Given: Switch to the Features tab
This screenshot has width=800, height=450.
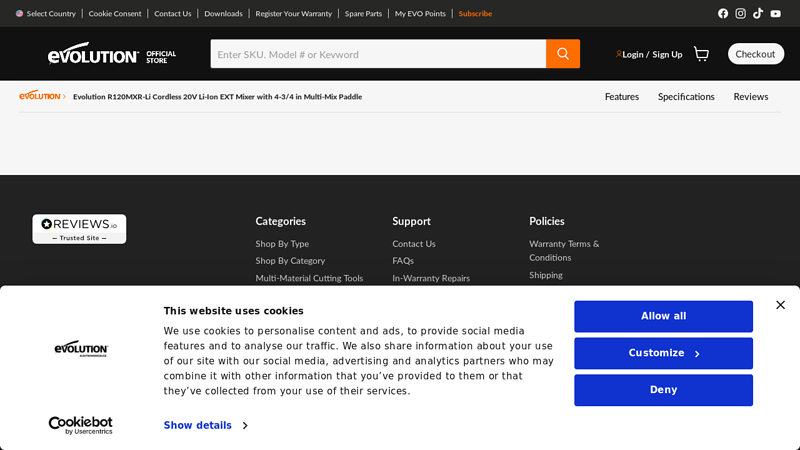Looking at the screenshot, I should 621,97.
